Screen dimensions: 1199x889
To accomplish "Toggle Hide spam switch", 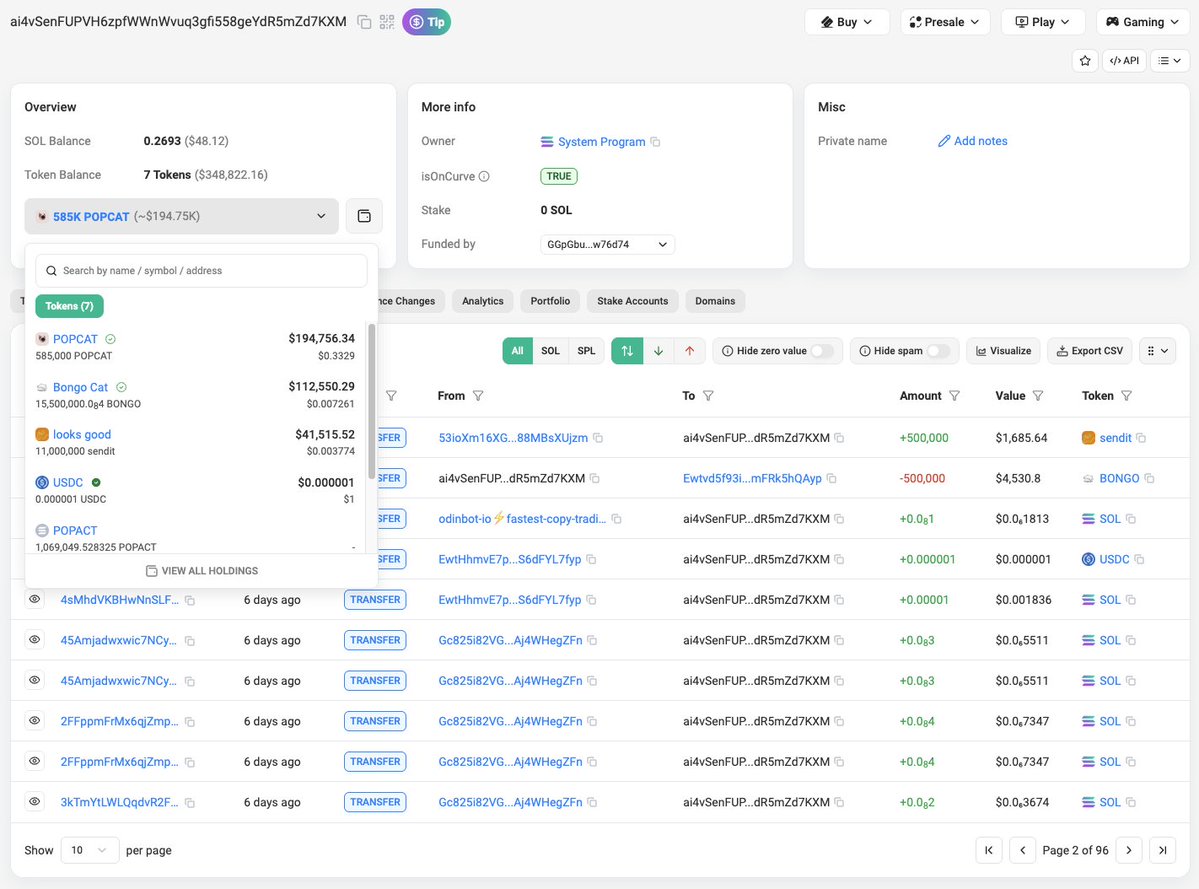I will [938, 351].
